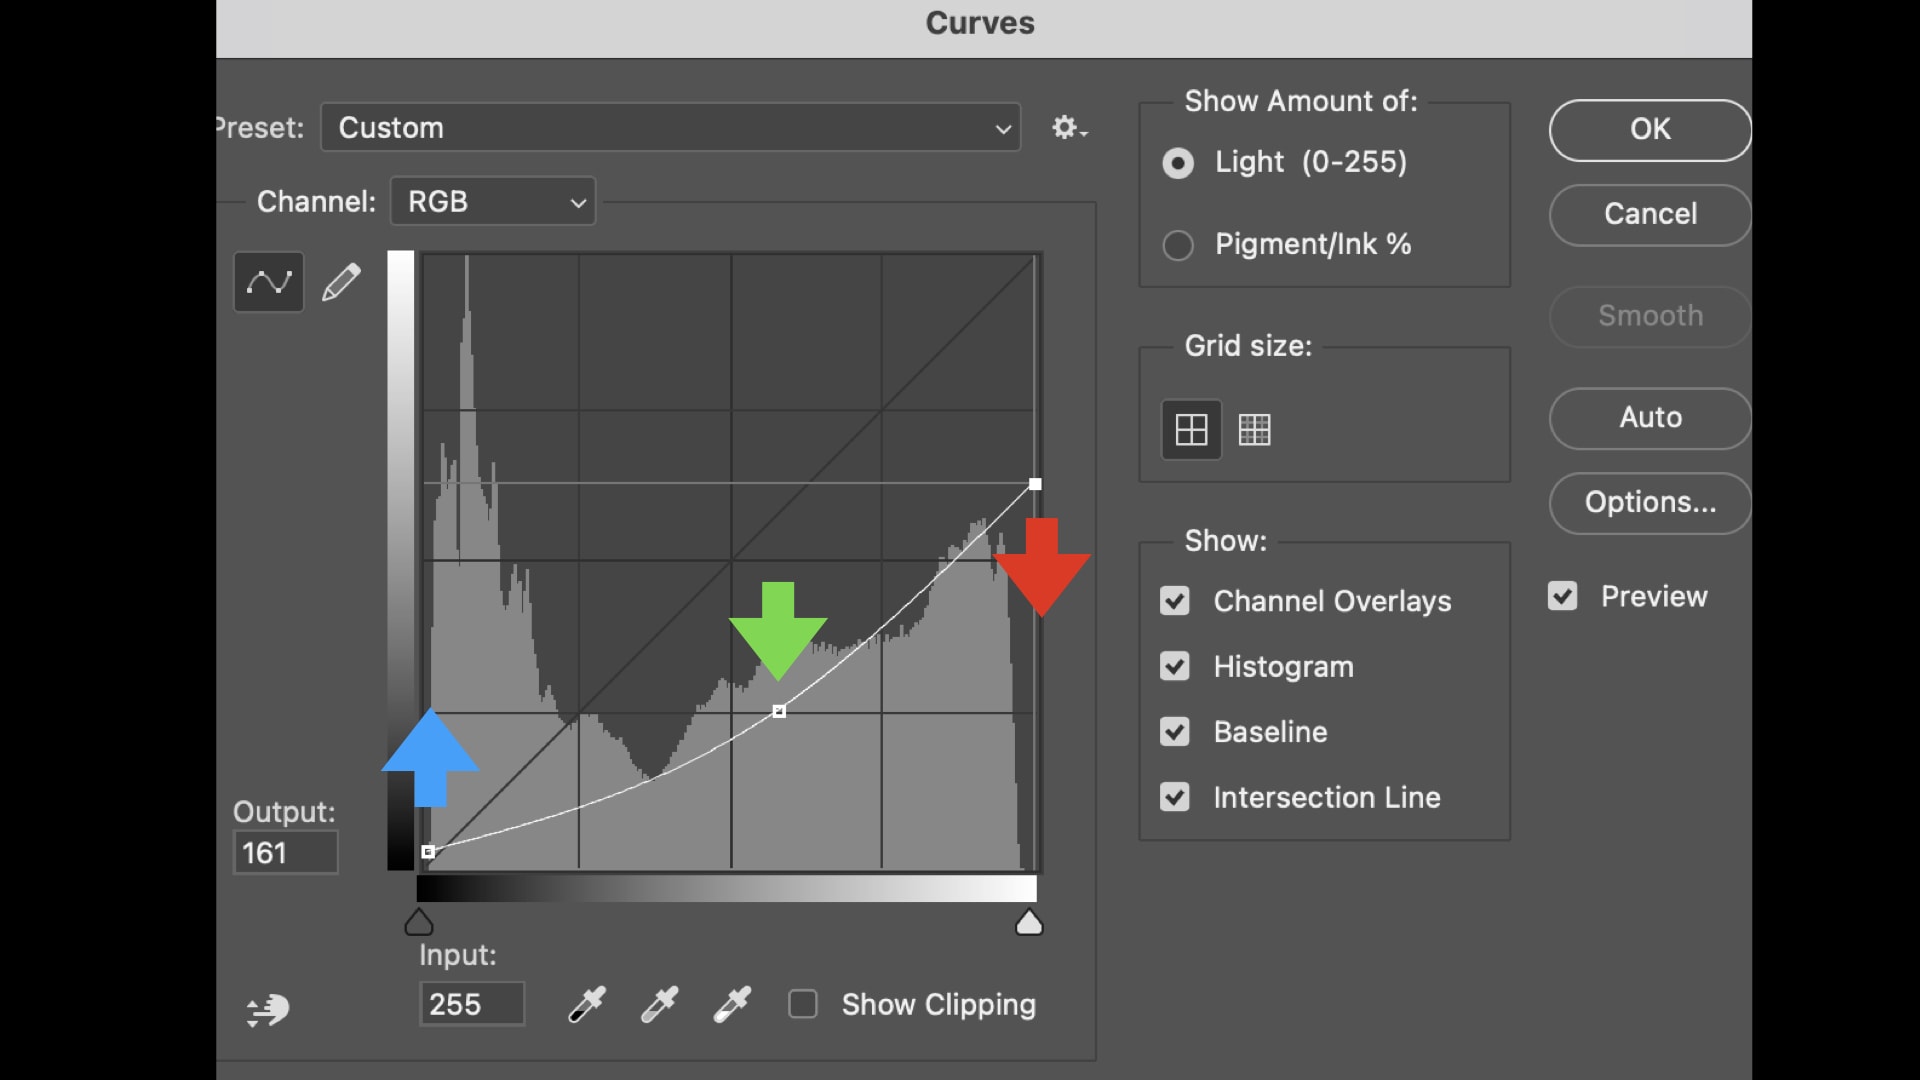Select the fine 10% grid size
This screenshot has height=1080, width=1920.
coord(1254,429)
